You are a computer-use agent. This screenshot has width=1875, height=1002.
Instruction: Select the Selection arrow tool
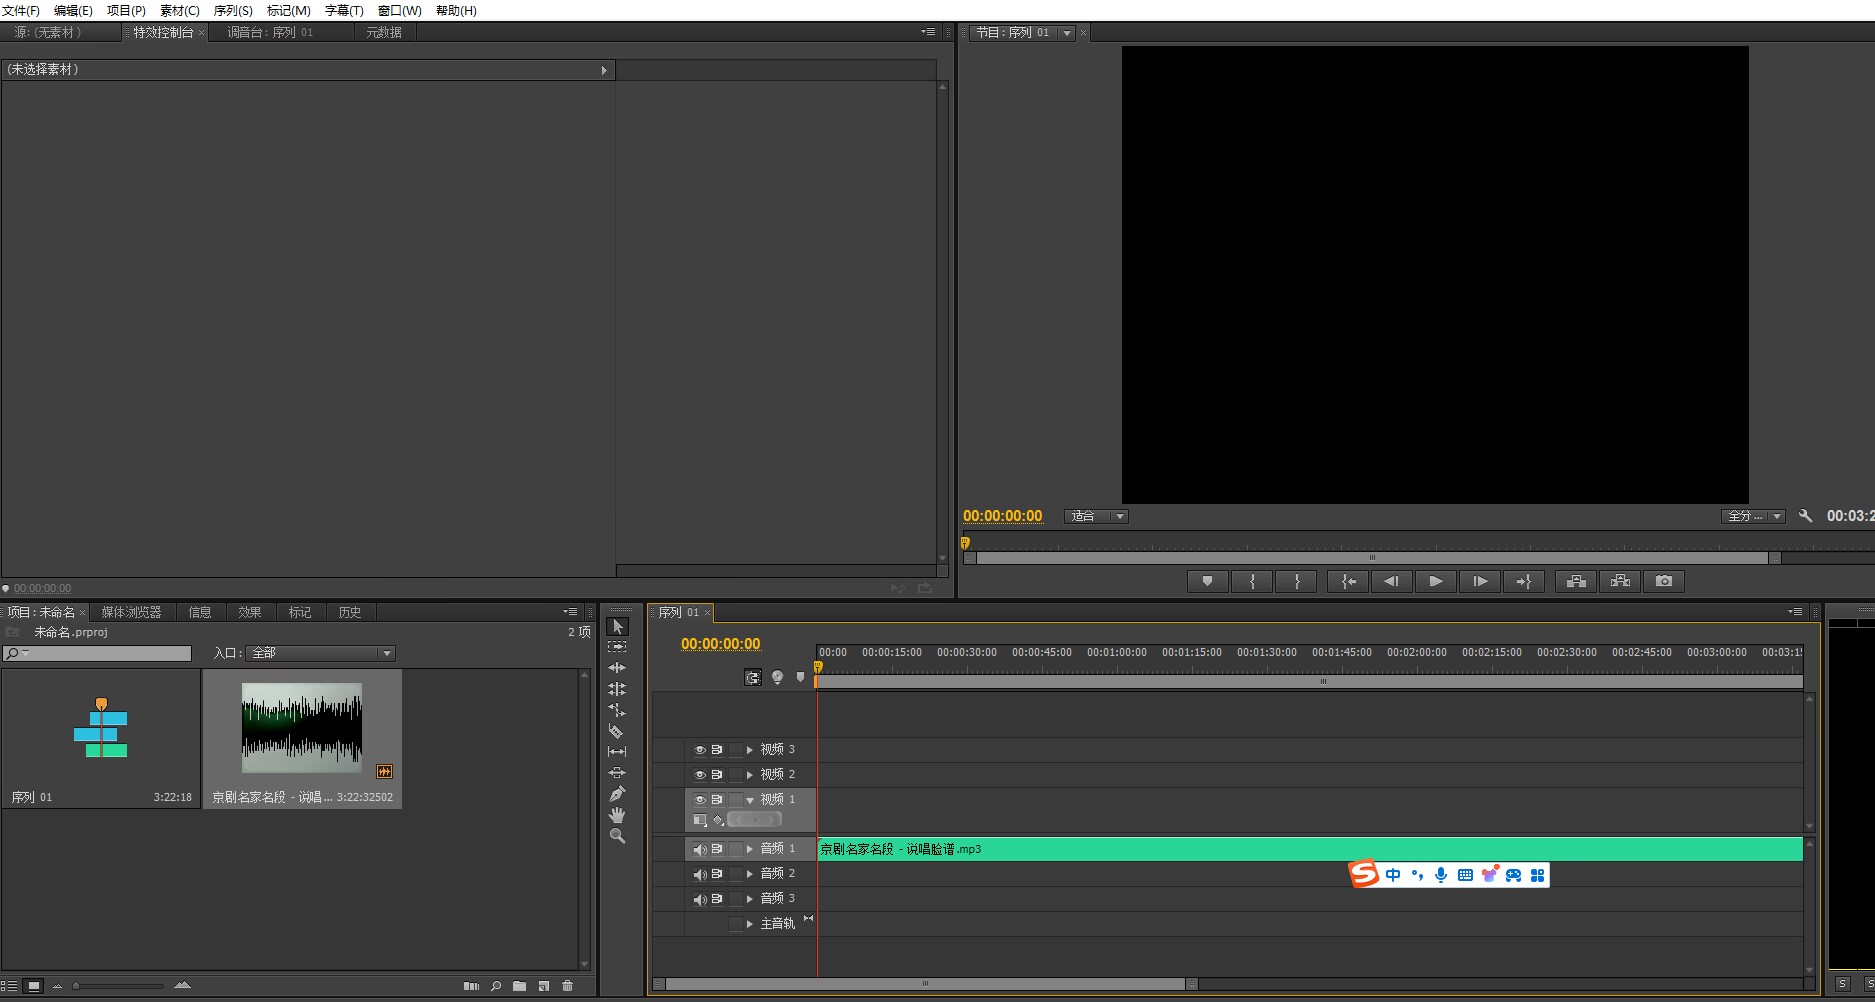(617, 626)
